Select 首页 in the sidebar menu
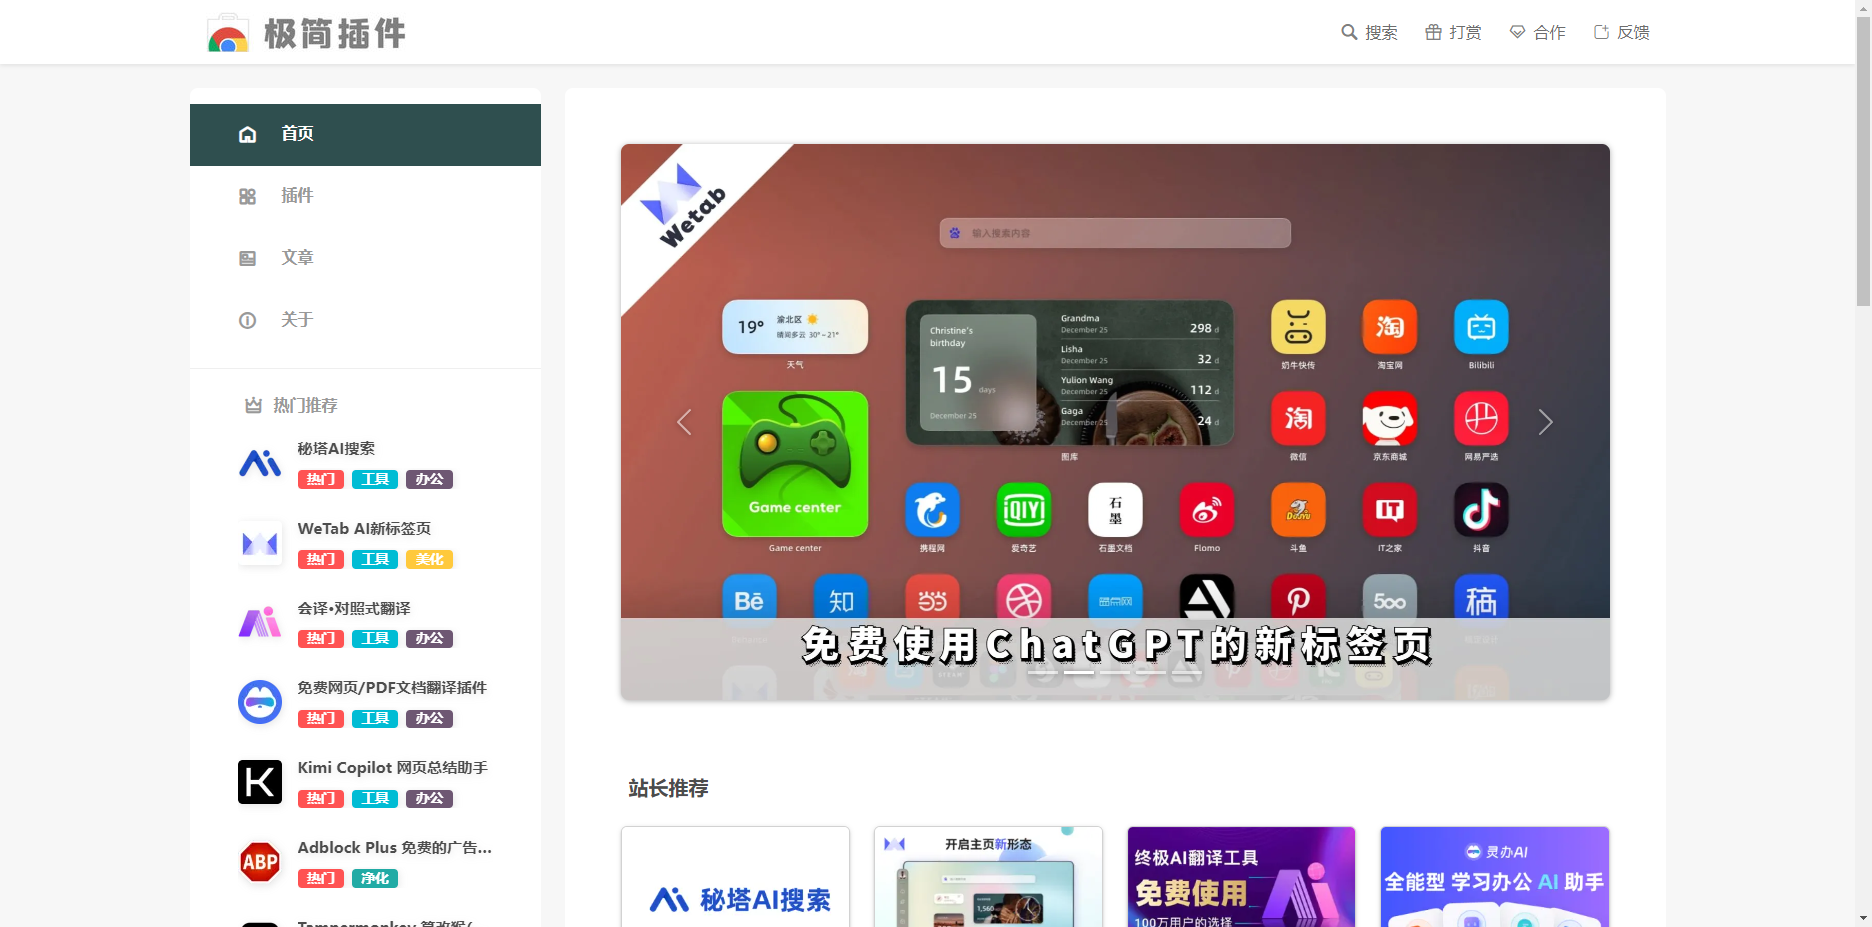1872x927 pixels. tap(365, 134)
